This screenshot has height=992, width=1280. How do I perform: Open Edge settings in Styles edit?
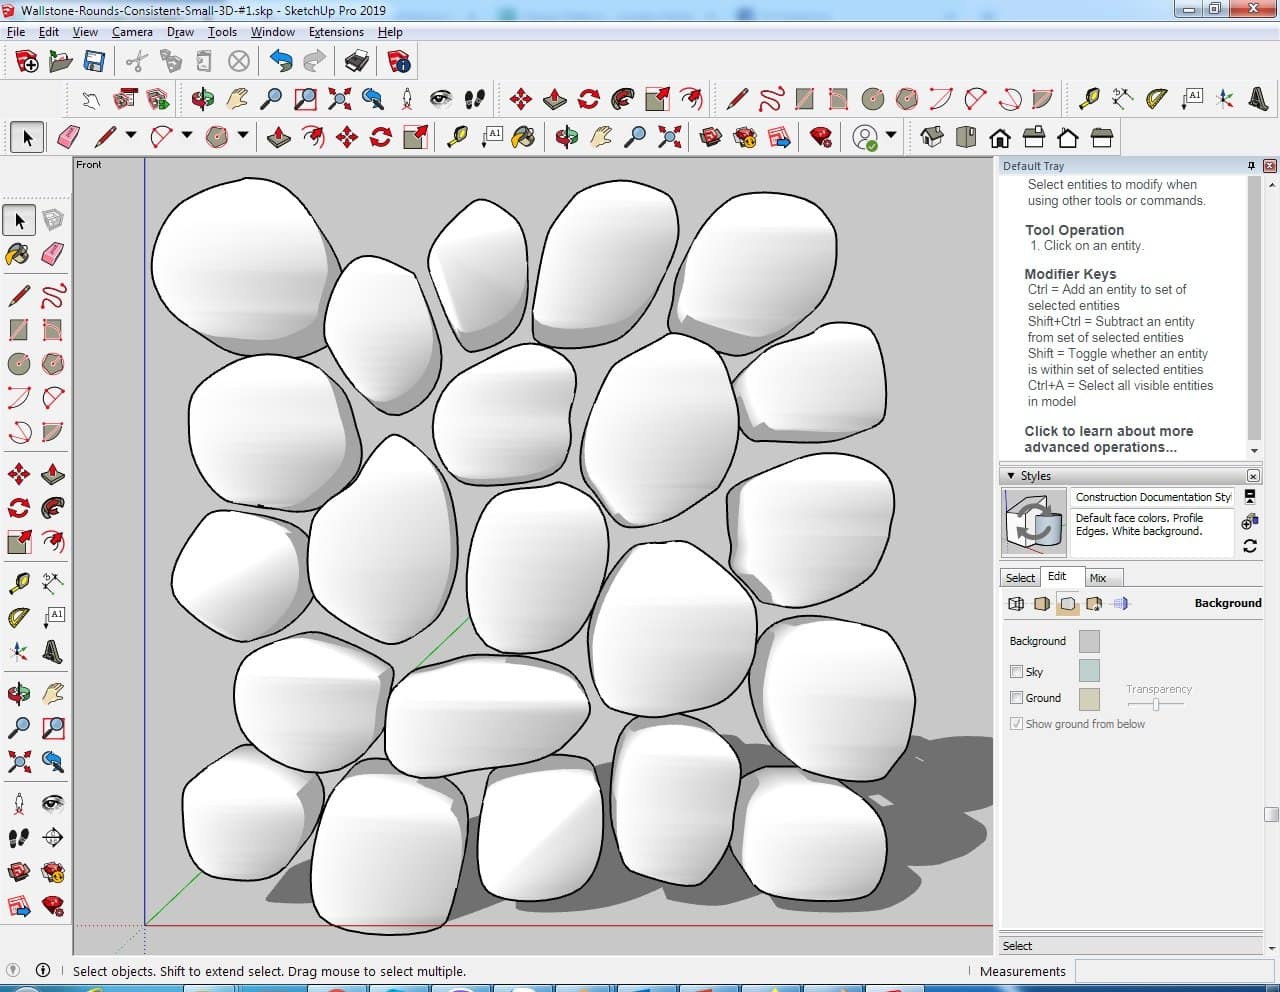(x=1016, y=604)
